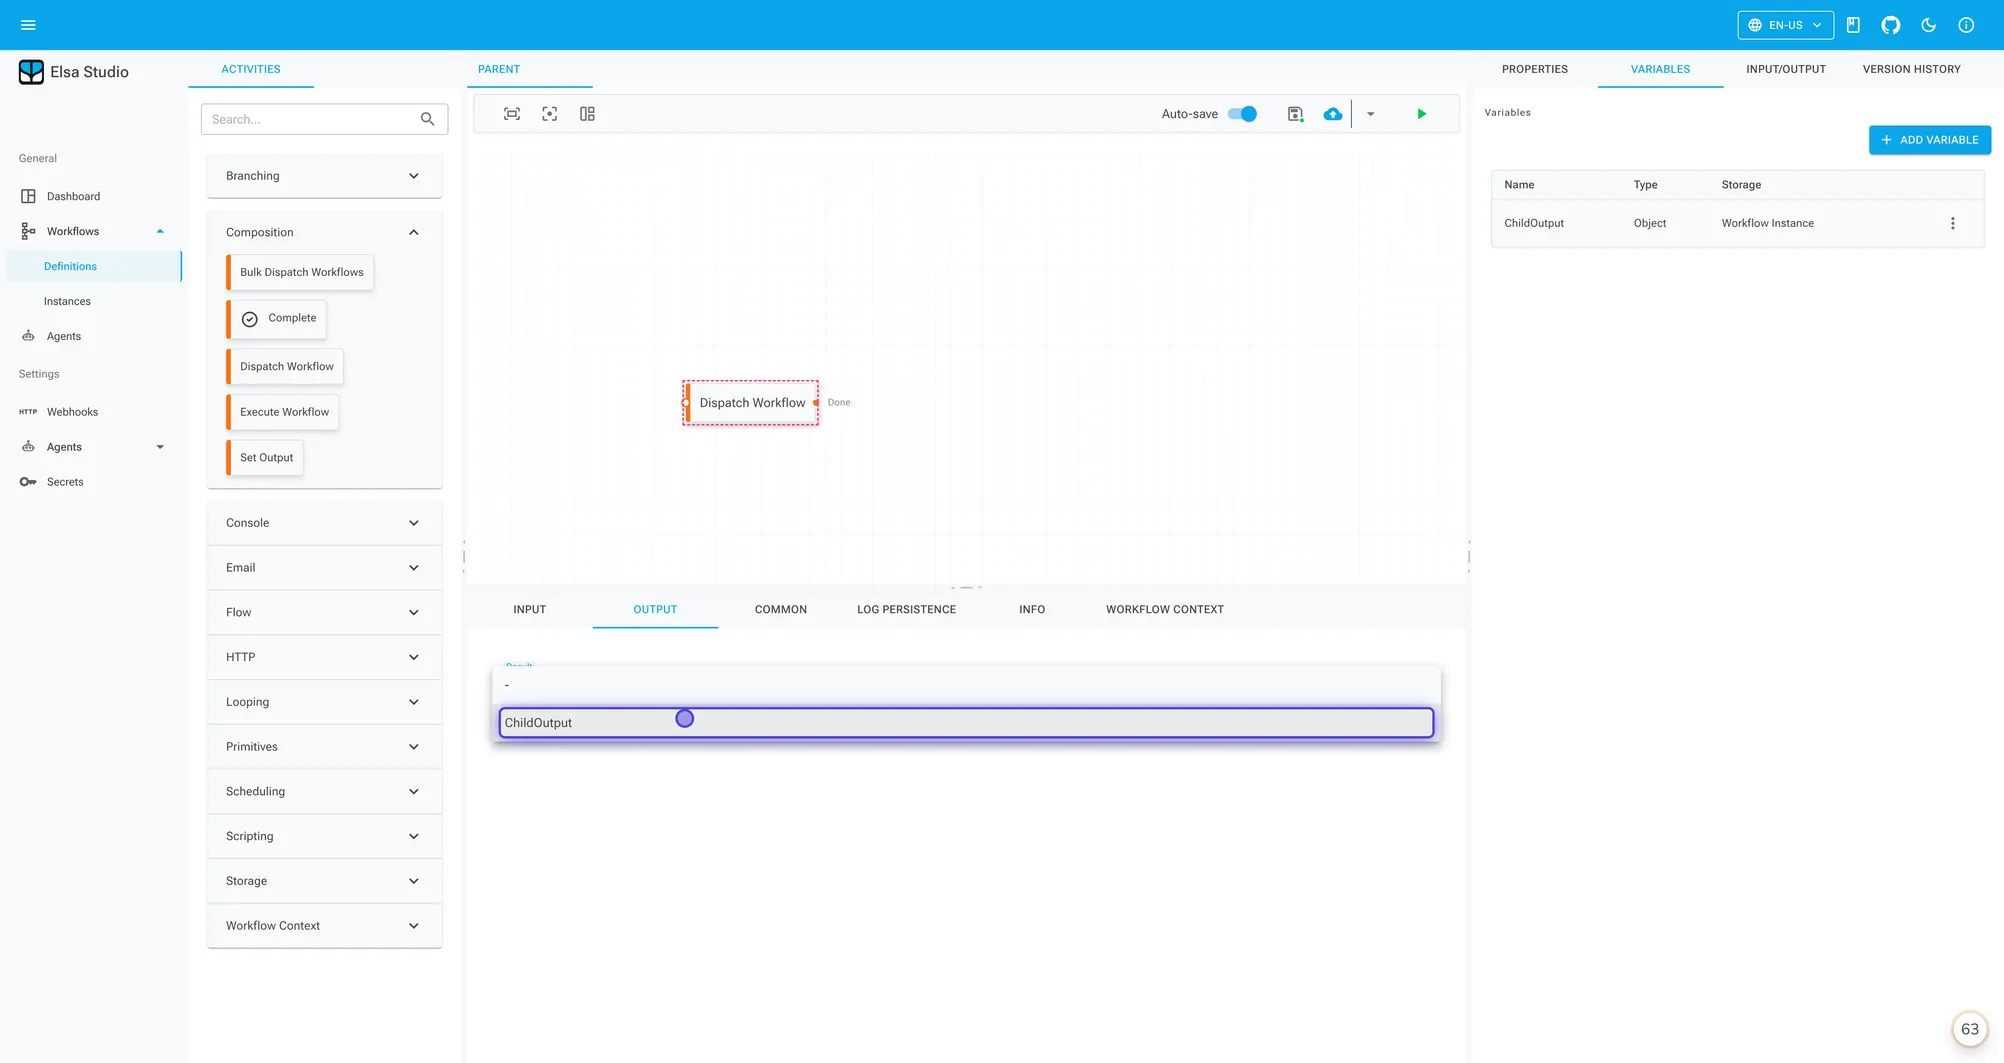Expand the HTTP activity category

[324, 657]
